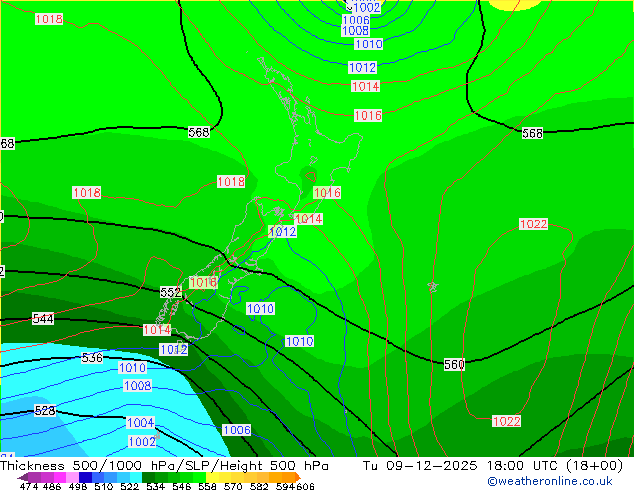This screenshot has width=634, height=490.
Task: Select the 'Tu 09-12-2025 18:00 UTC (18+00)' timestamp
Action: tap(492, 466)
